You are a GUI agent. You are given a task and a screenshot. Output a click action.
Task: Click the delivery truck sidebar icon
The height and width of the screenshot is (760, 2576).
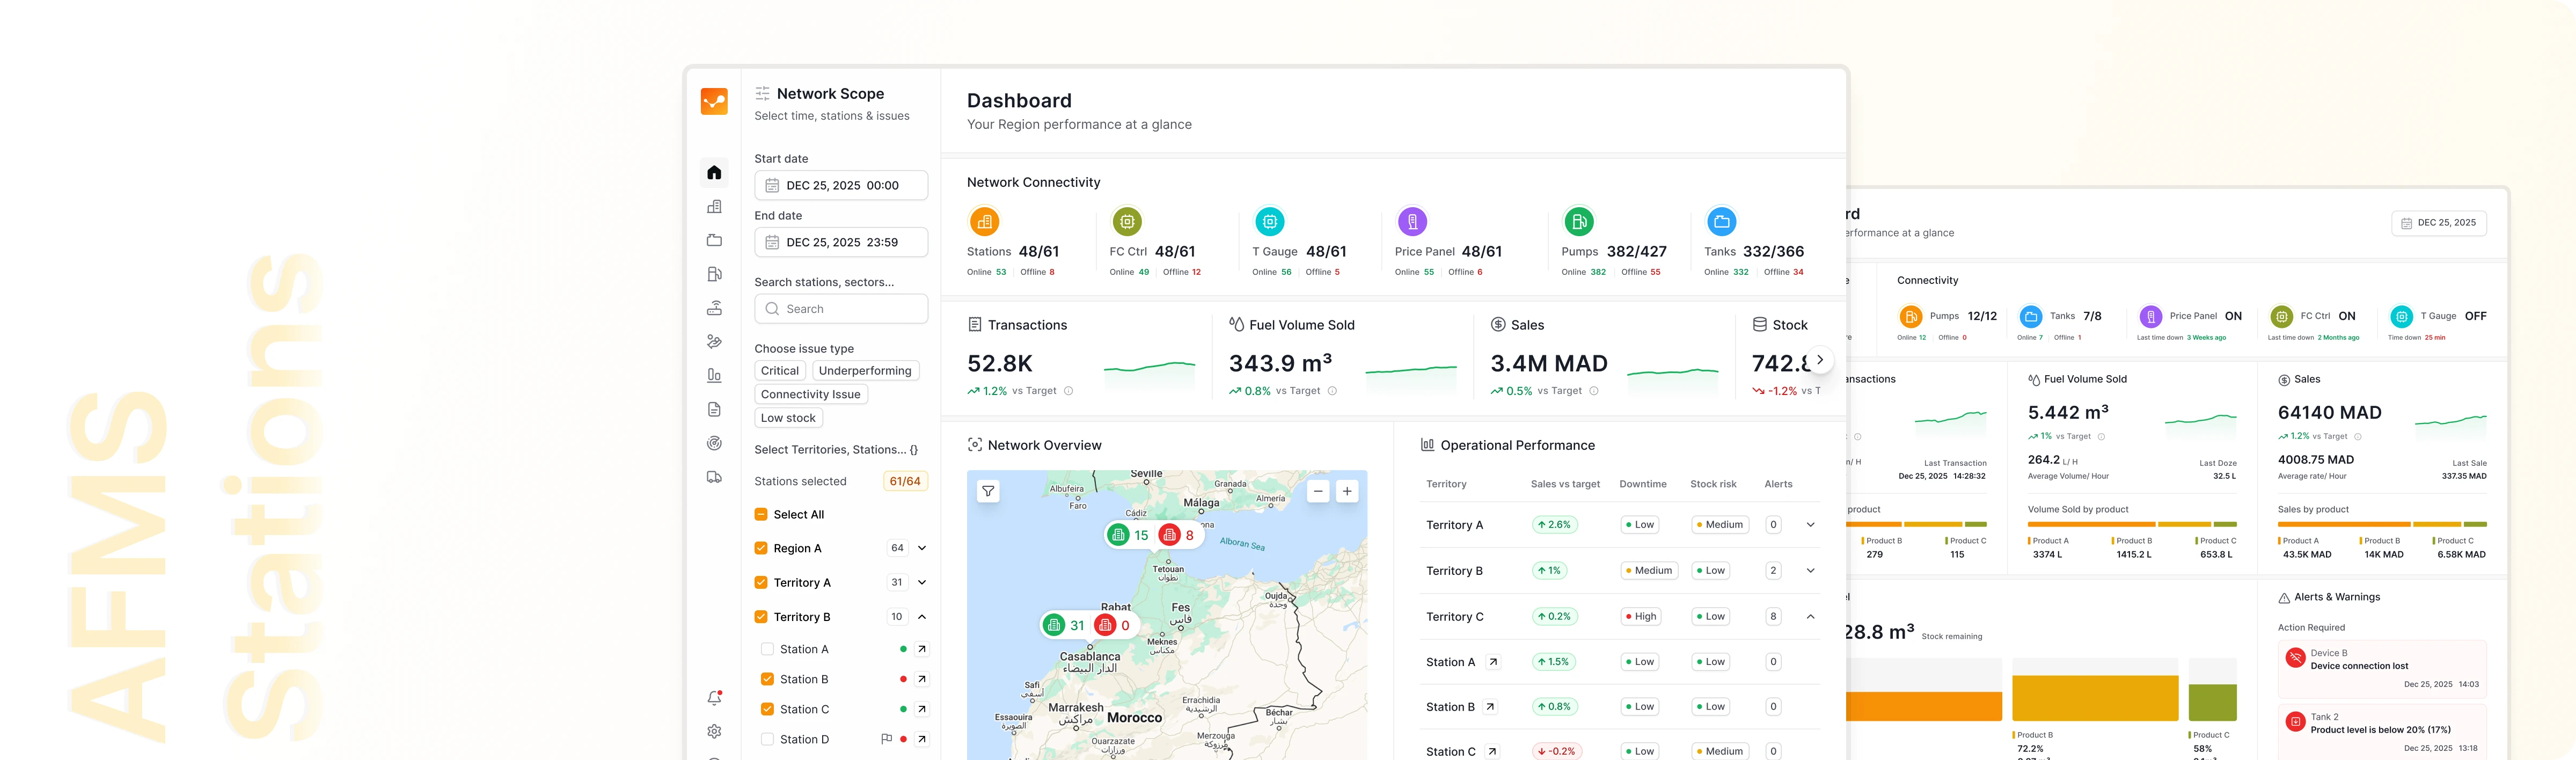click(714, 477)
